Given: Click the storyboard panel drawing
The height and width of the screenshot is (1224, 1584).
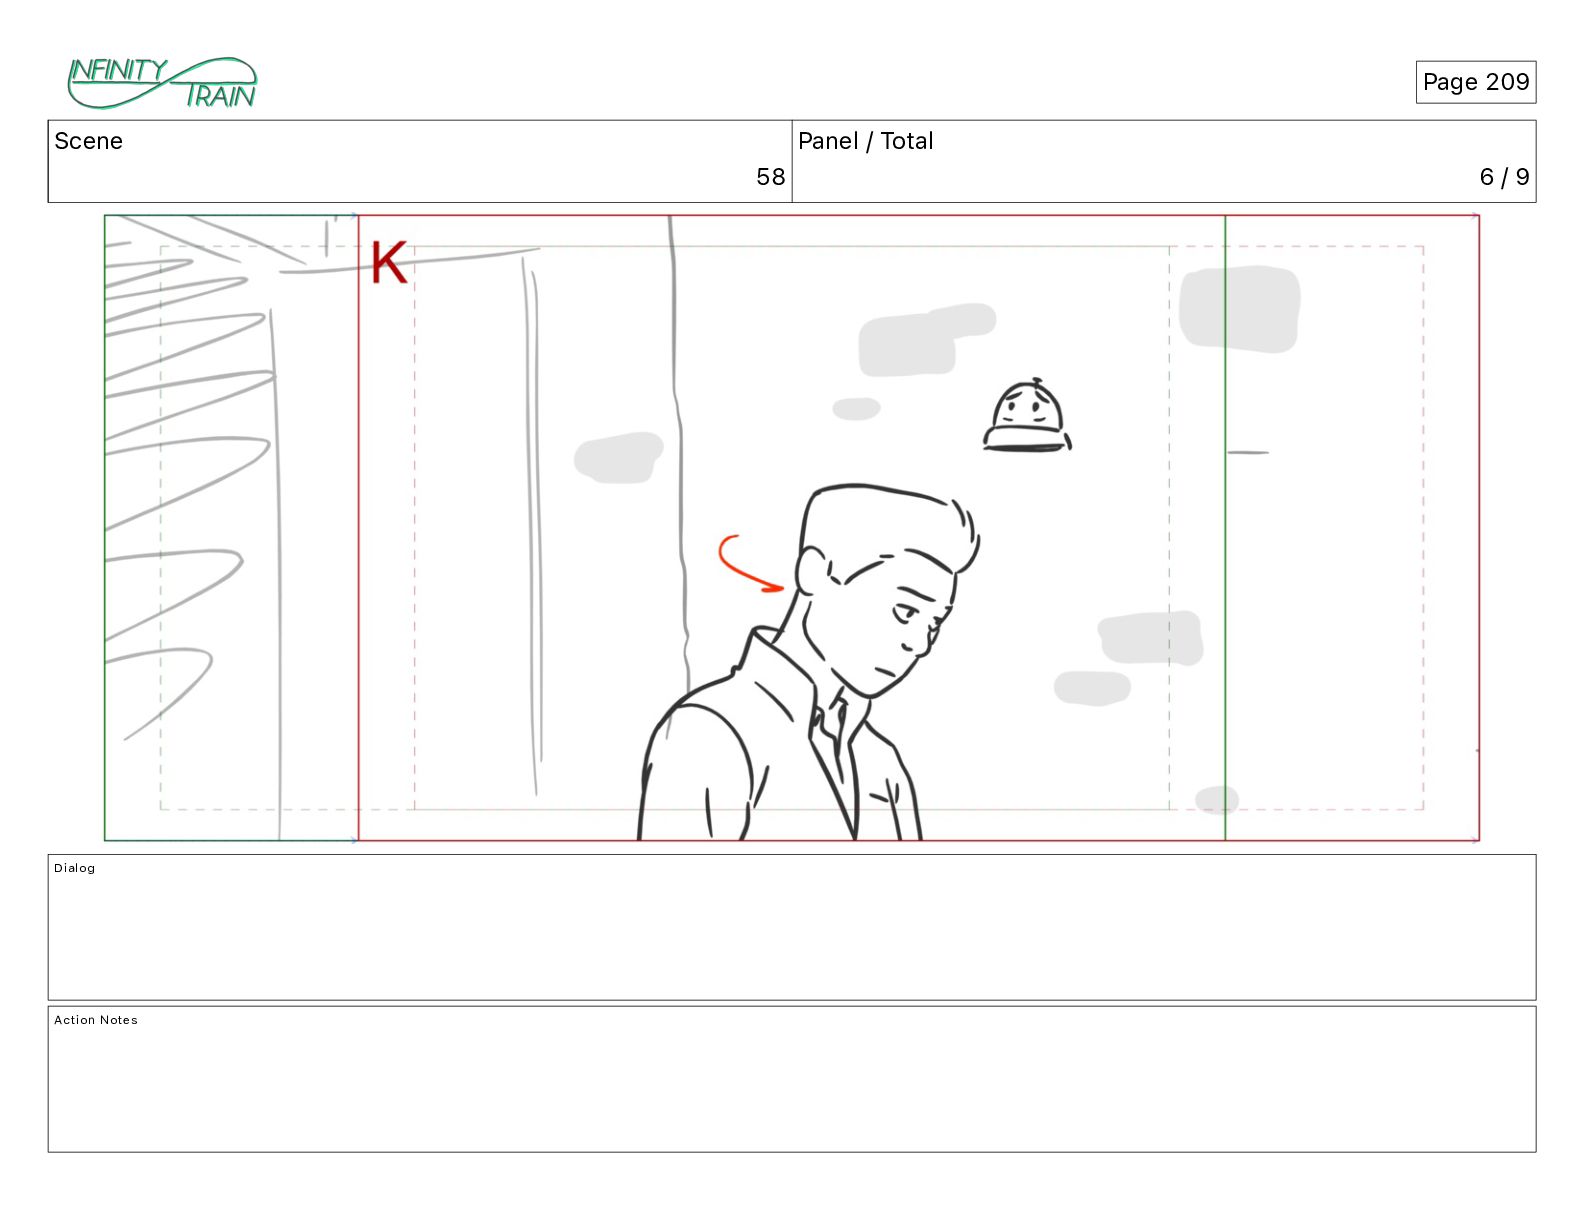Looking at the screenshot, I should click(x=792, y=528).
